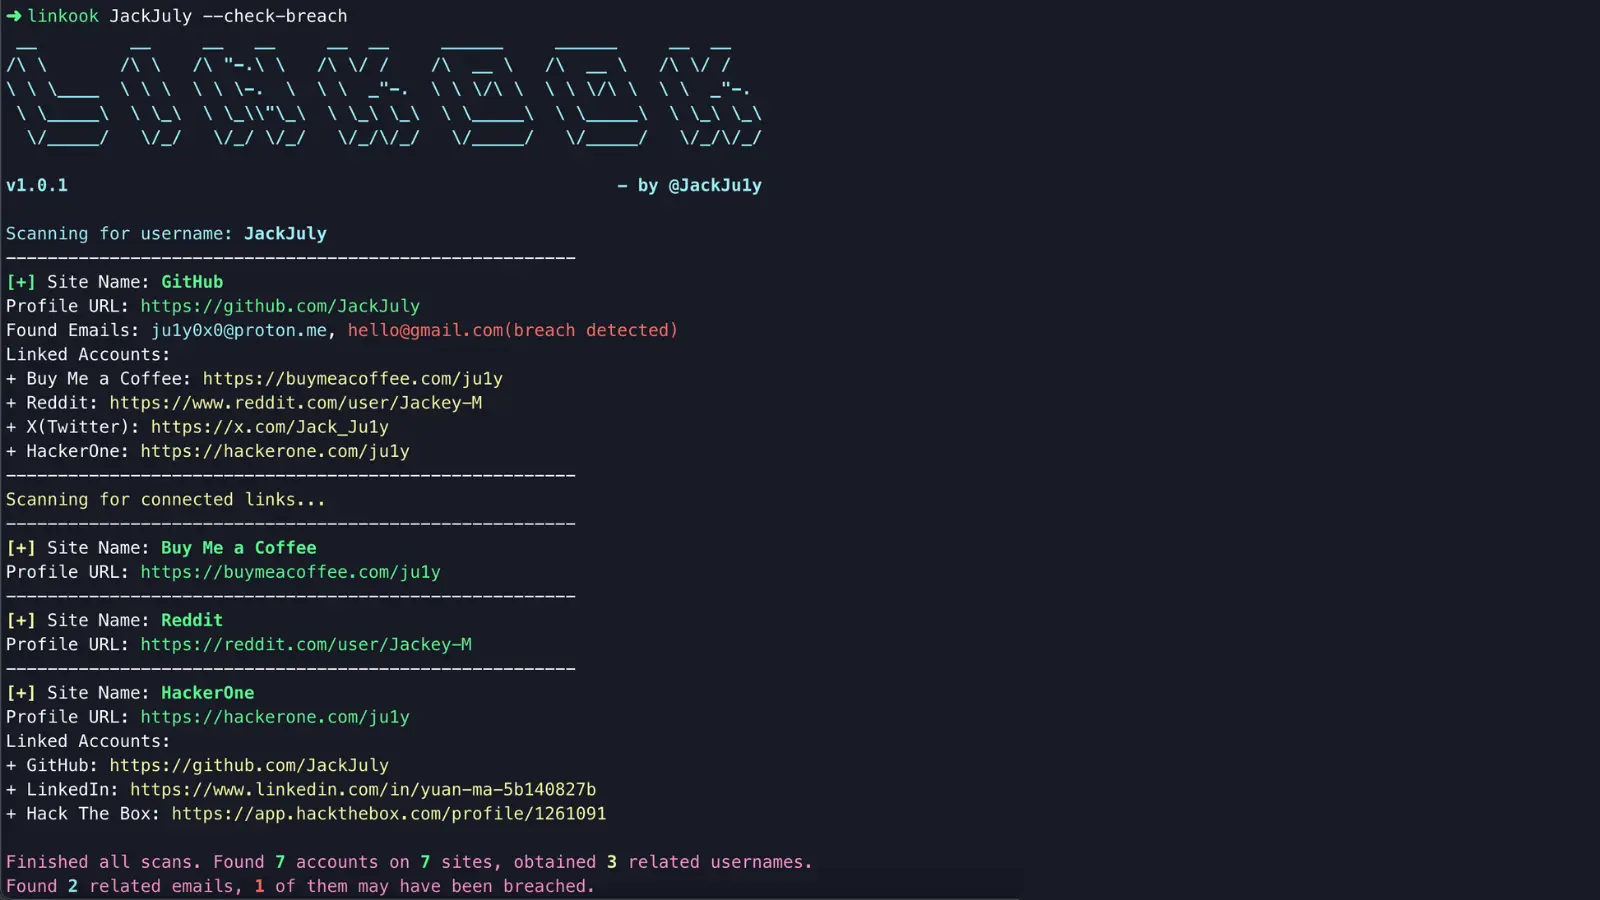Open the x.com/Jack_July Twitter link
The image size is (1600, 900).
click(270, 427)
